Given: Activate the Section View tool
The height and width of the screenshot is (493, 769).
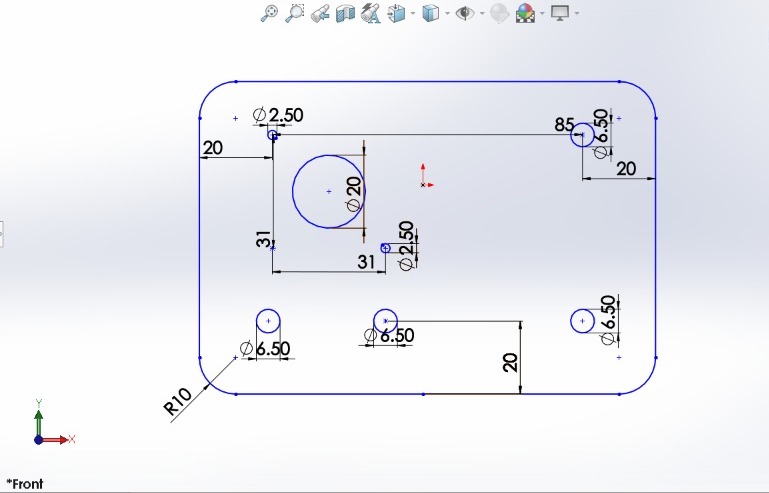Looking at the screenshot, I should (345, 13).
